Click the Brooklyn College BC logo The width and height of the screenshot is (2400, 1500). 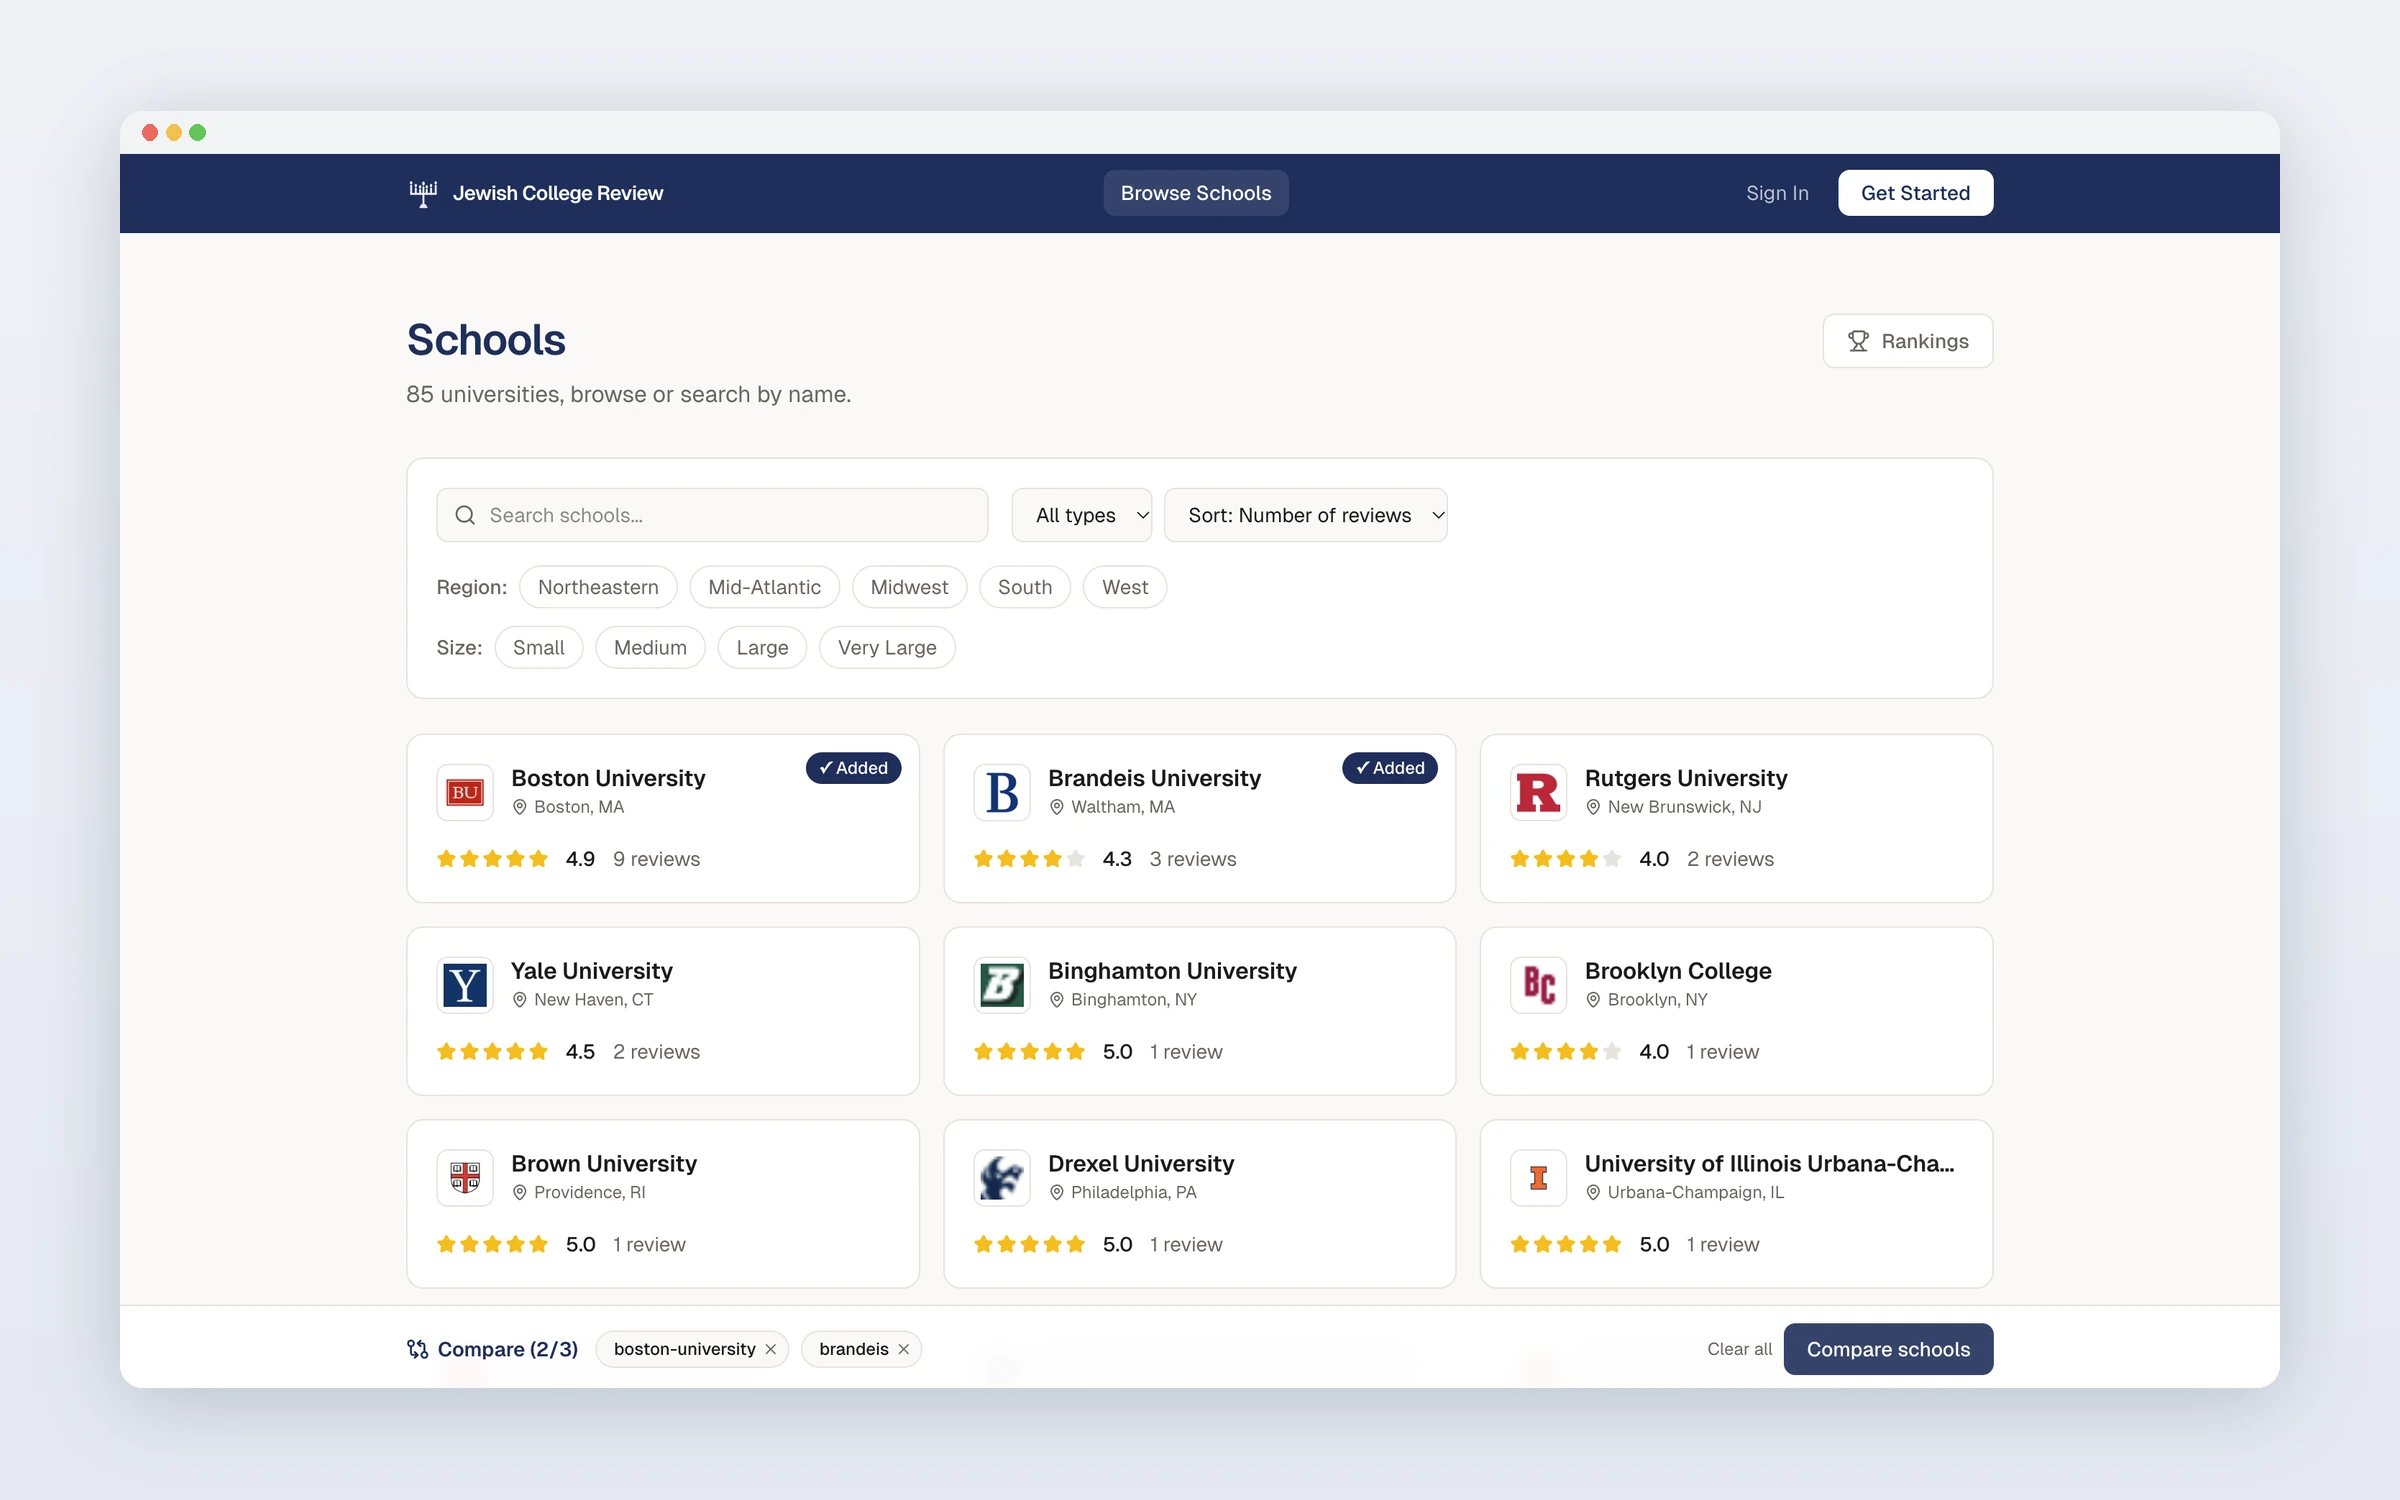tap(1538, 985)
